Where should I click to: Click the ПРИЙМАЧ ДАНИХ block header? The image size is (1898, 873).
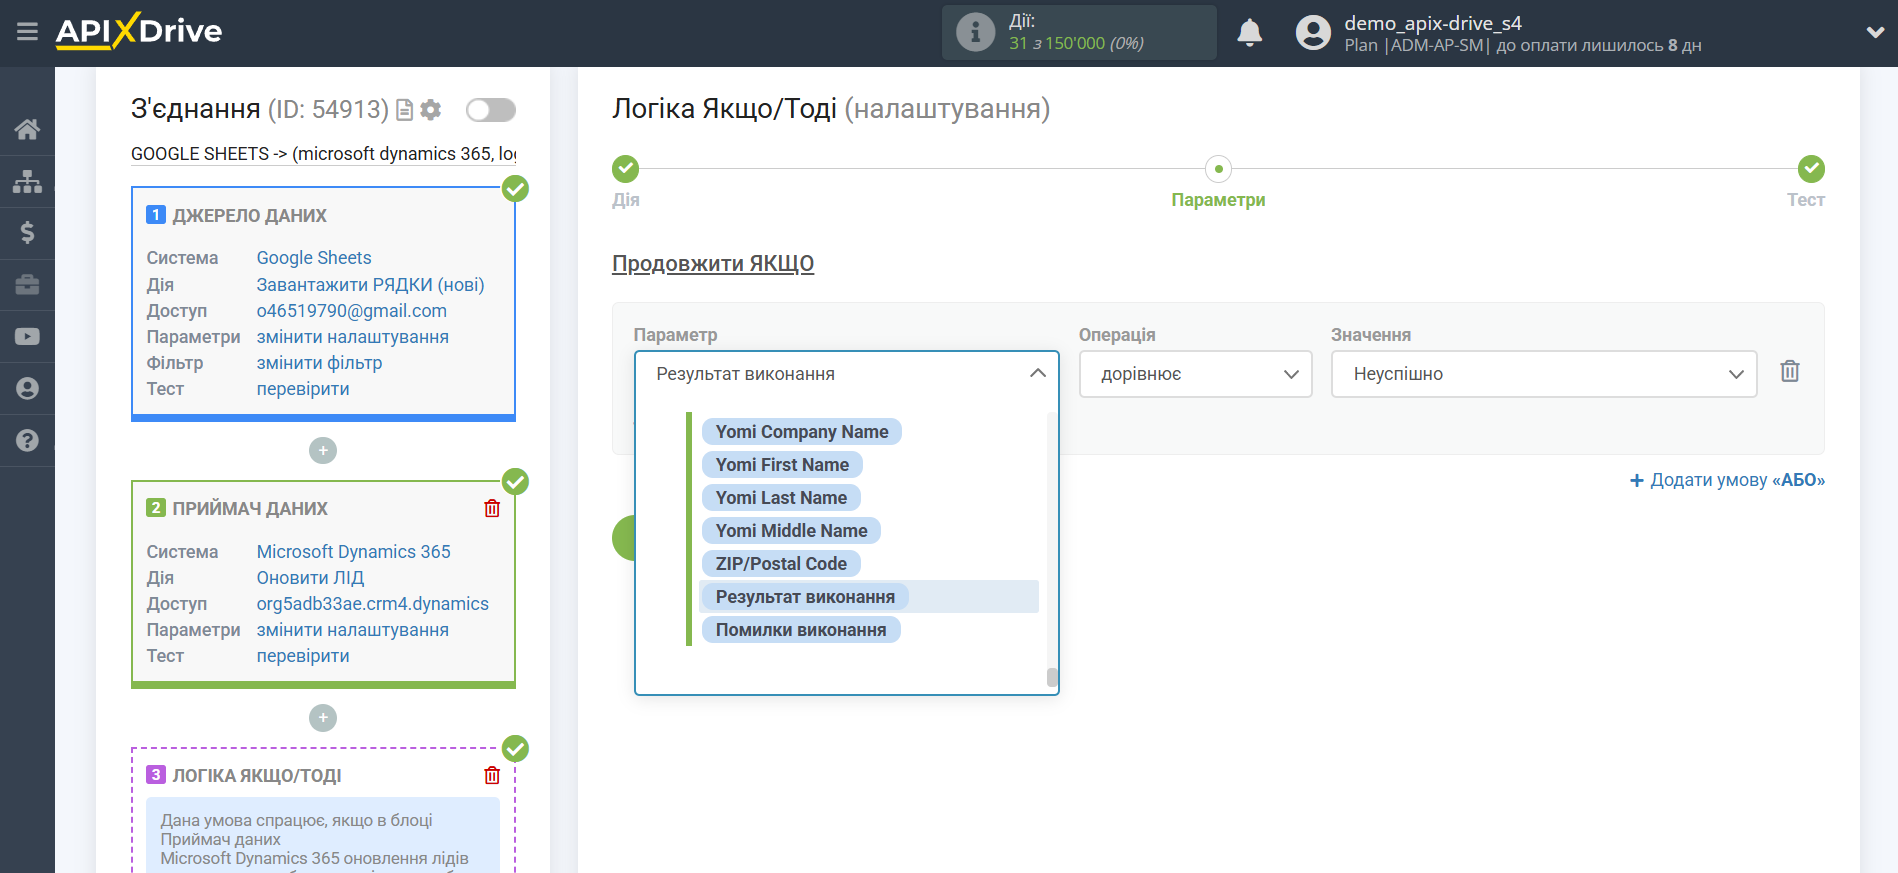coord(250,509)
